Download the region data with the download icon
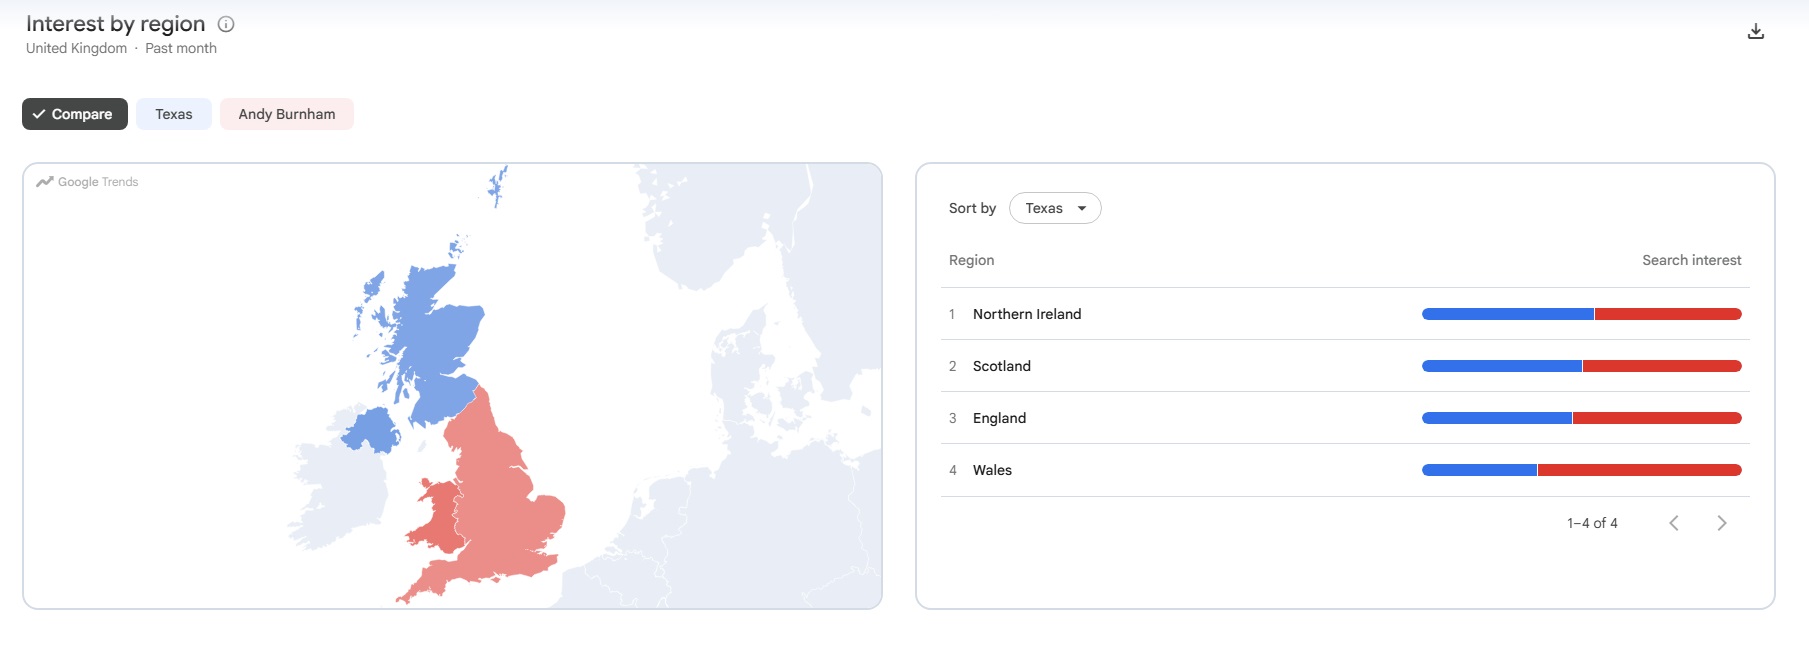1809x664 pixels. click(x=1756, y=32)
